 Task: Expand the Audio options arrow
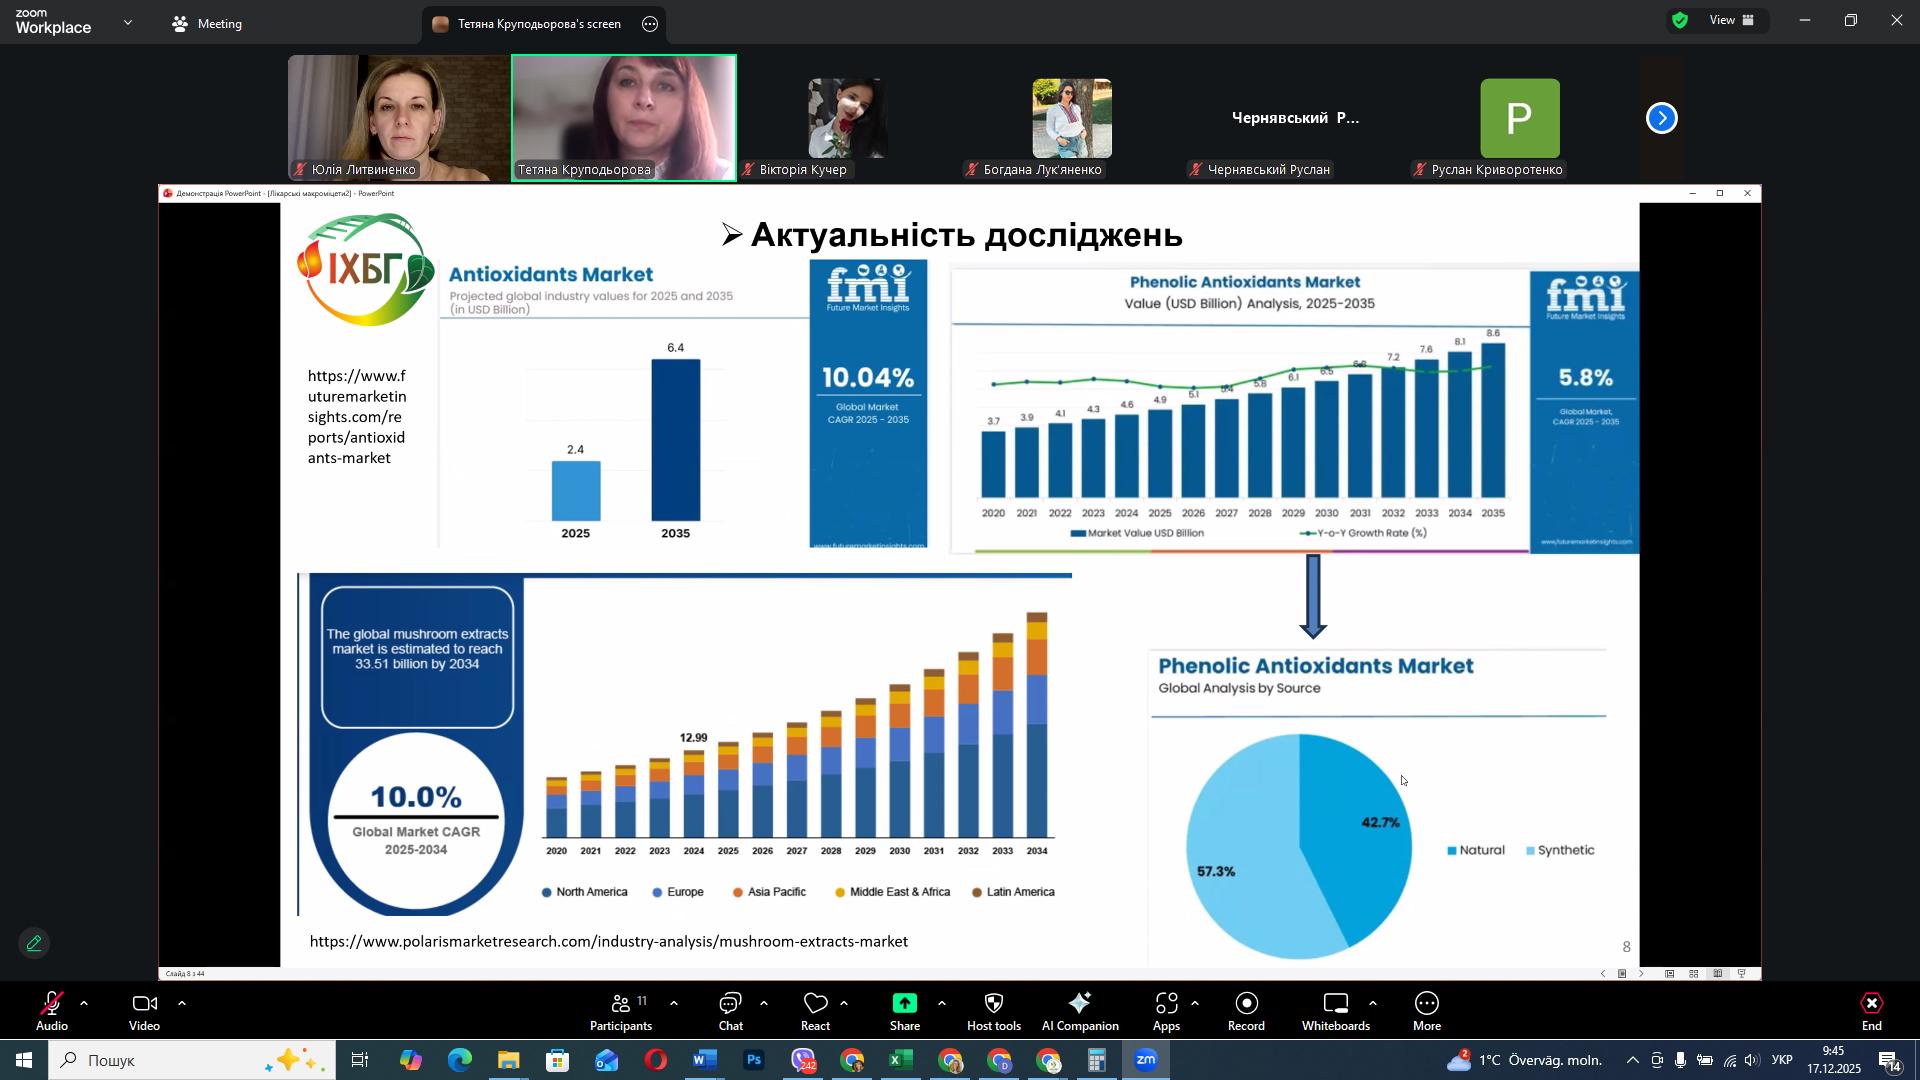click(x=84, y=1003)
